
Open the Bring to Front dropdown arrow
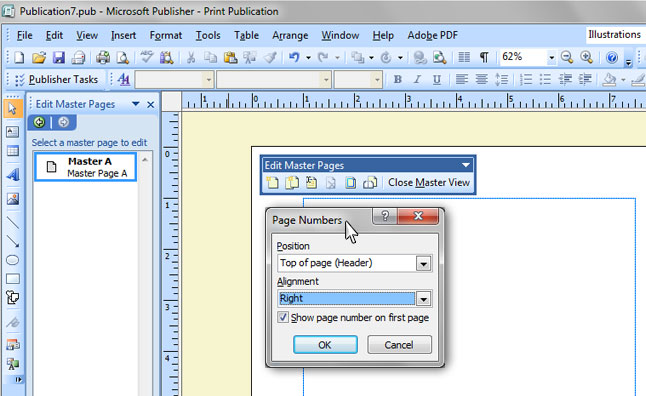click(371, 58)
